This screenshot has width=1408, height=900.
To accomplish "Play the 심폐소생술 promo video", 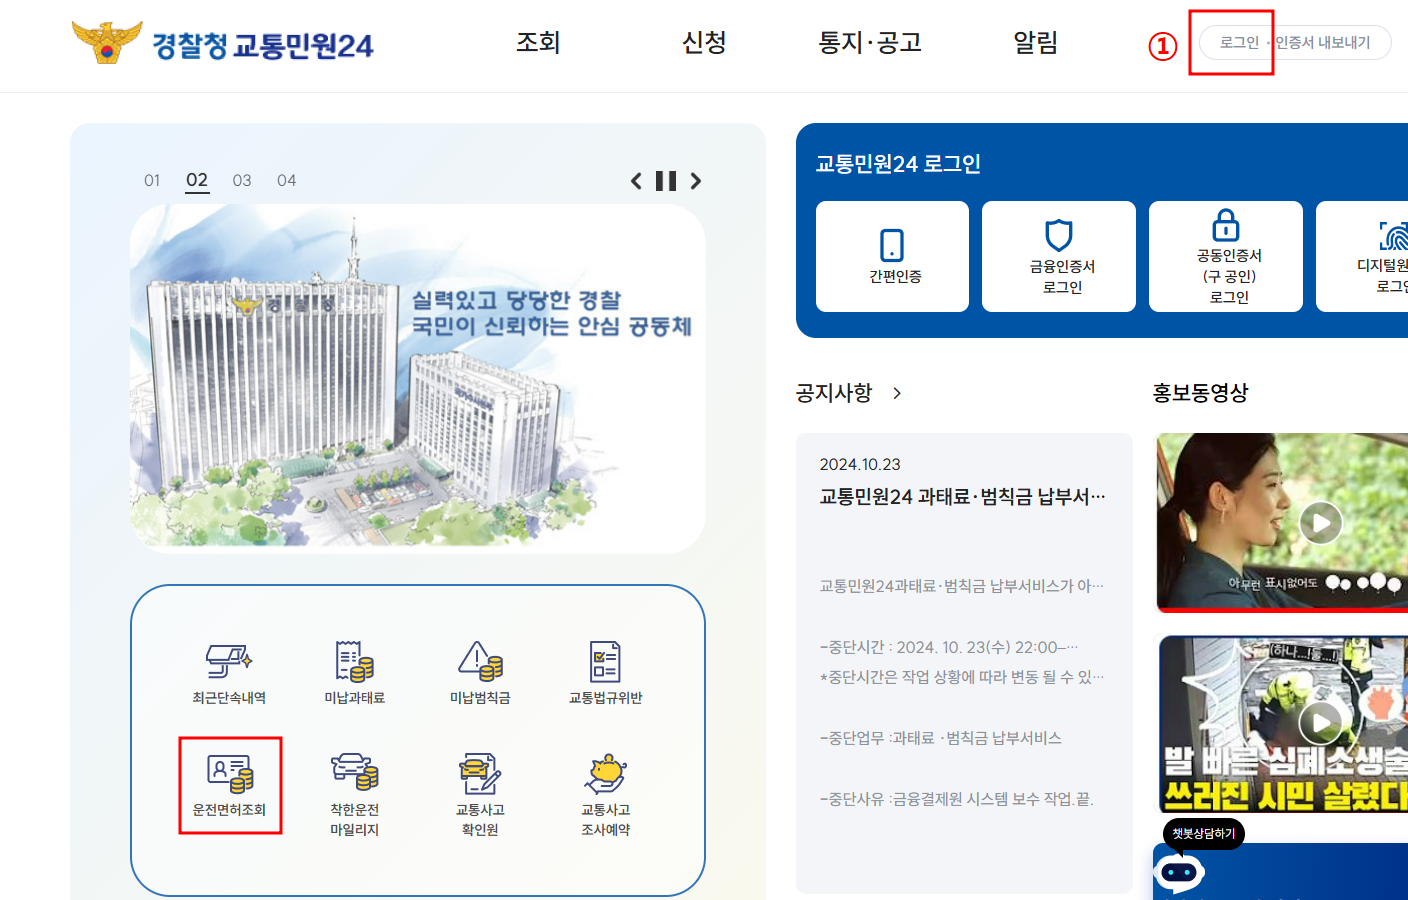I will click(x=1320, y=723).
